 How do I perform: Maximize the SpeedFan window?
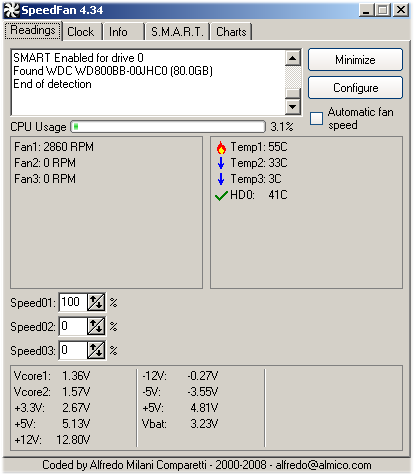[383, 10]
